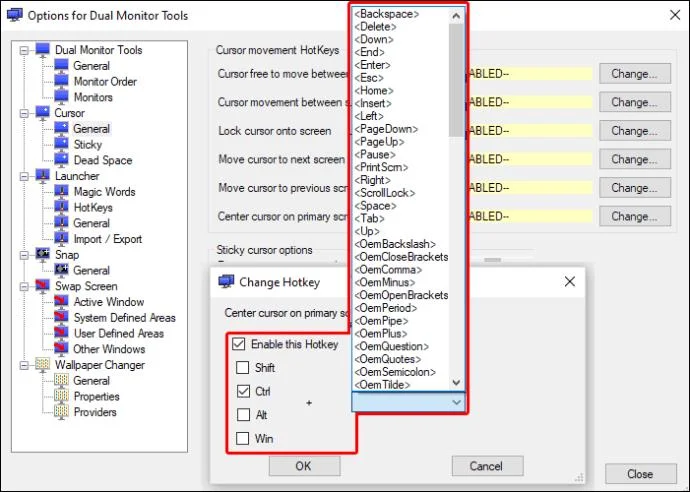Click Change for Move cursor to previous screen
The height and width of the screenshot is (492, 690).
[x=635, y=188]
